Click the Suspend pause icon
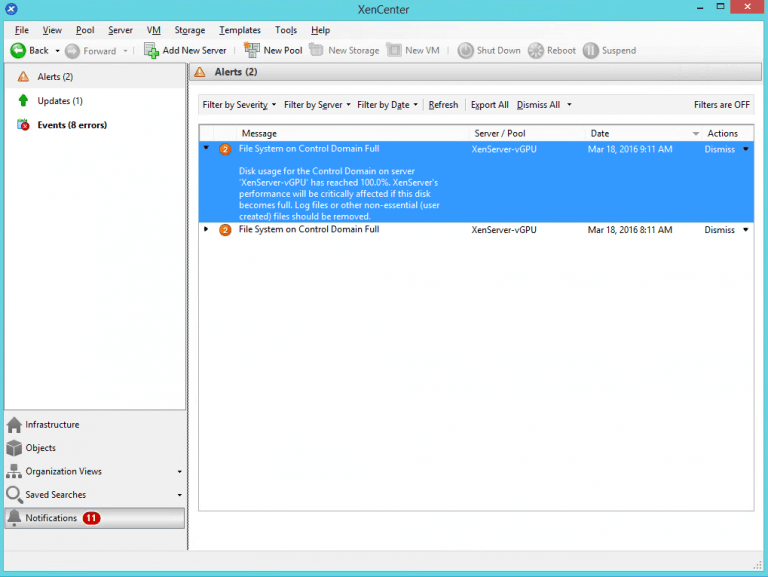Viewport: 768px width, 577px height. tap(591, 50)
